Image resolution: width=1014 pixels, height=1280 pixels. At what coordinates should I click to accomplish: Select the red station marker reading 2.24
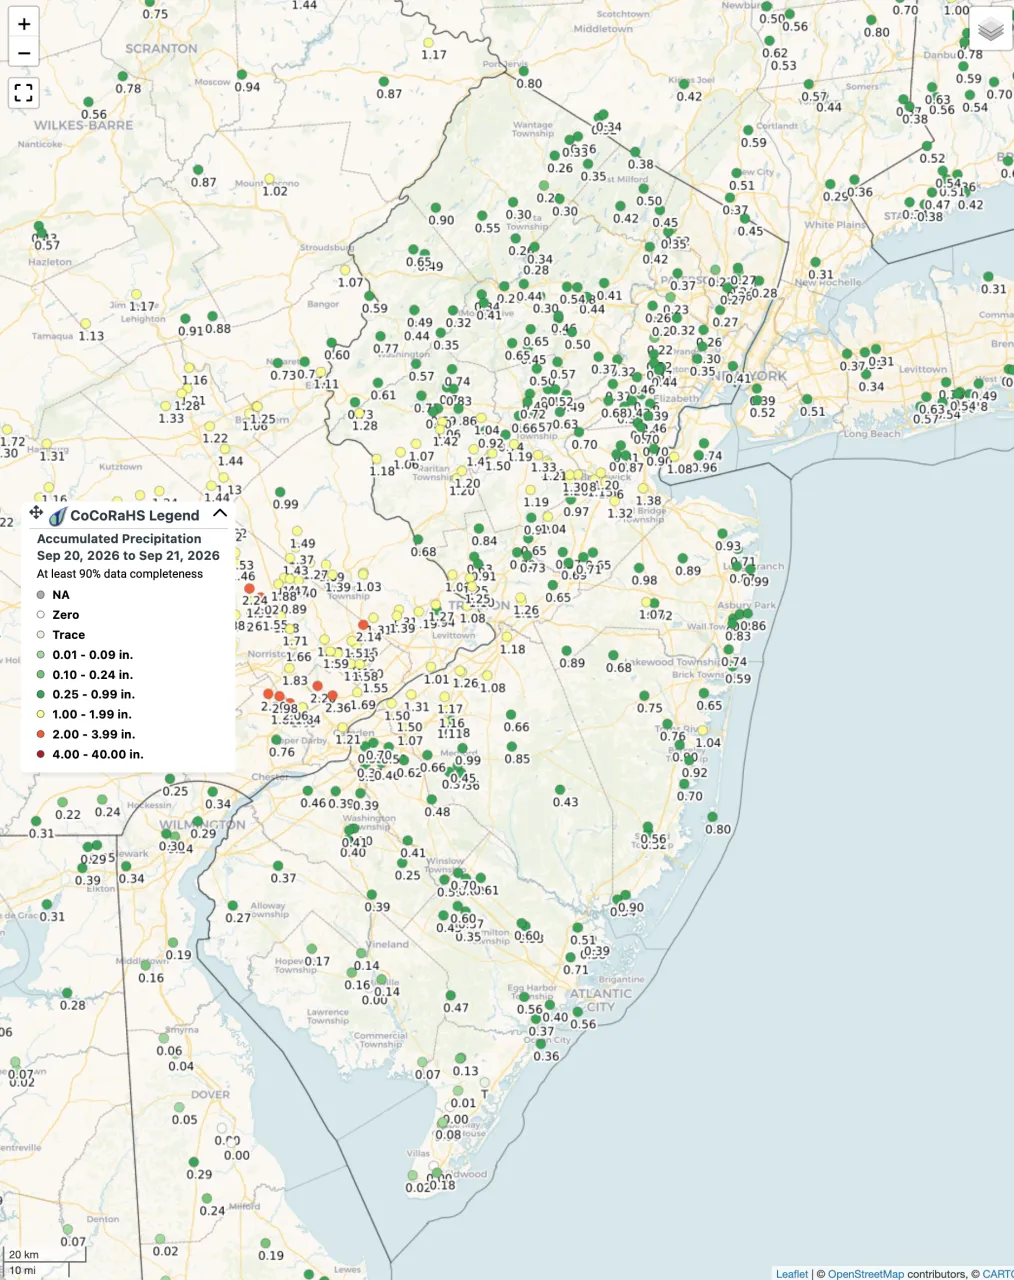point(249,589)
